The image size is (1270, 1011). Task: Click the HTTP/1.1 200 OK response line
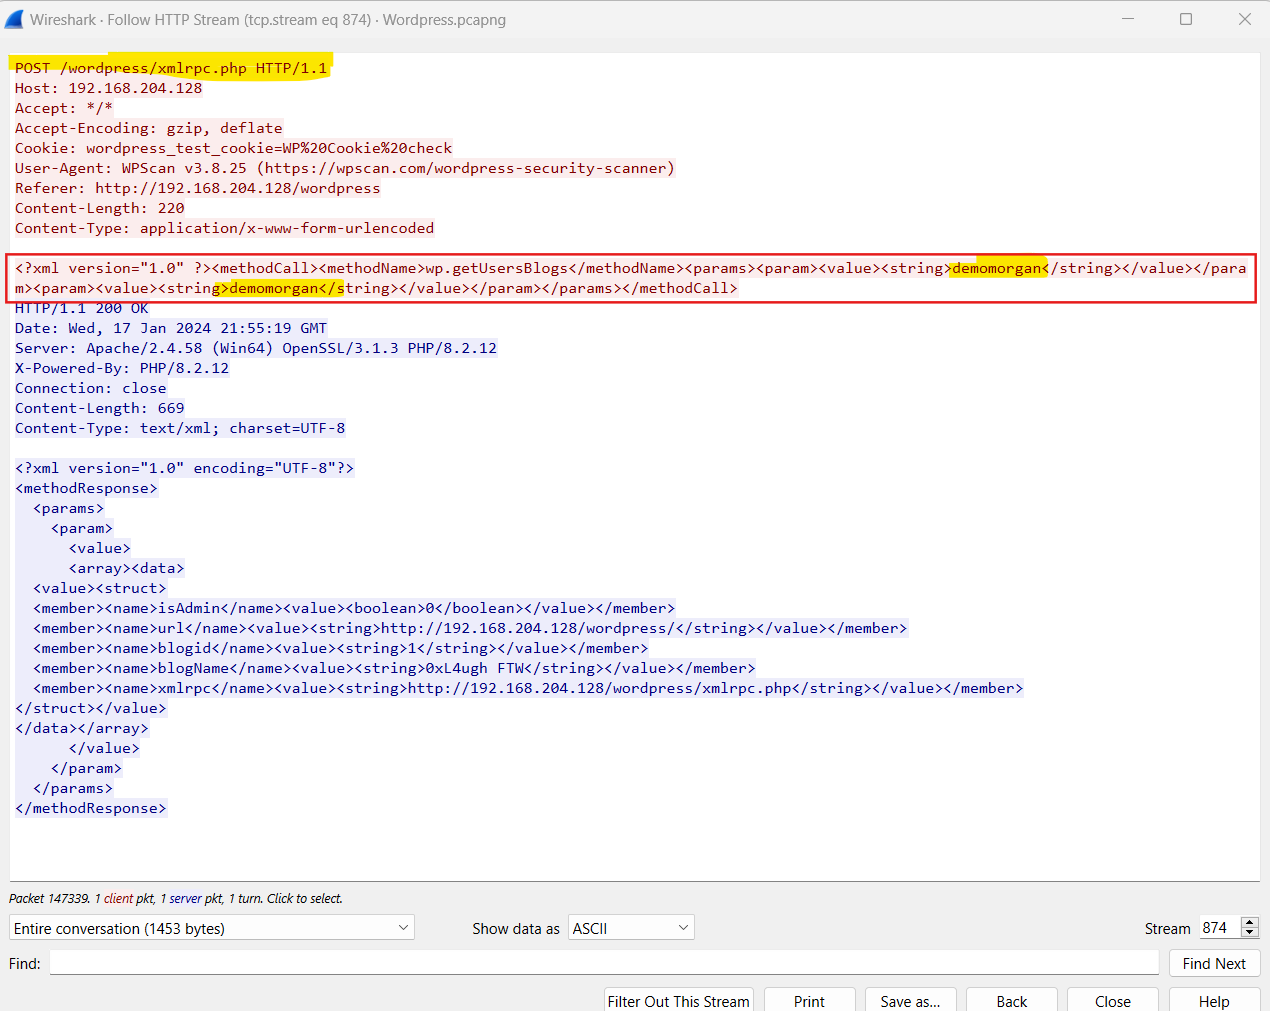click(x=81, y=308)
